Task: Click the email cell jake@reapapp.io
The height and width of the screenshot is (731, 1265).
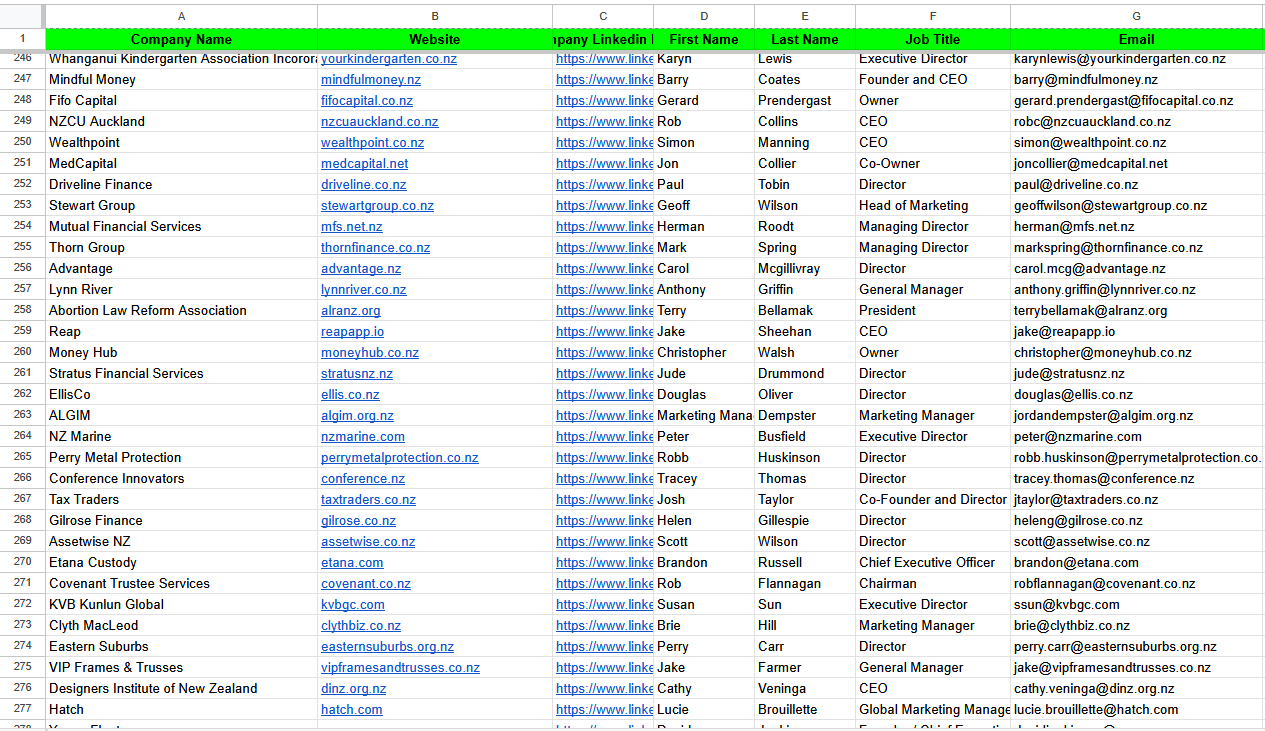Action: coord(1137,332)
